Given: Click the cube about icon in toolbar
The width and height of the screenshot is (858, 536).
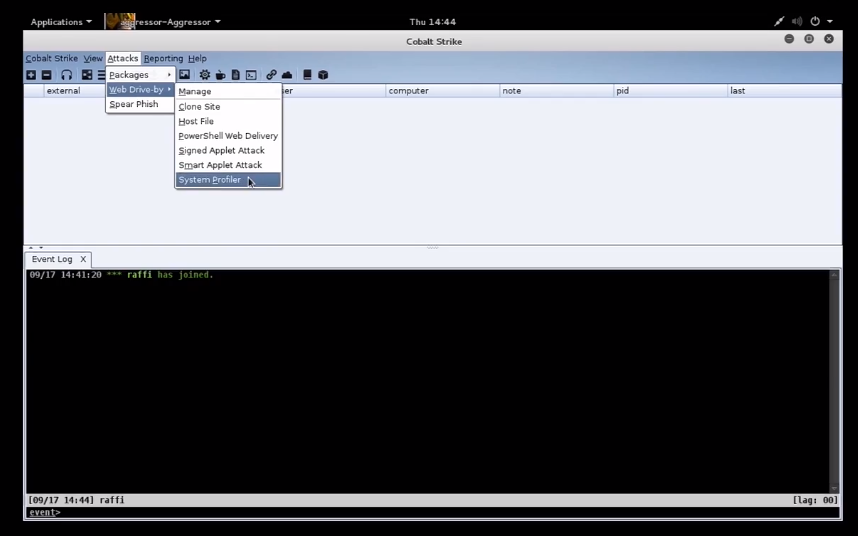Looking at the screenshot, I should pos(323,75).
